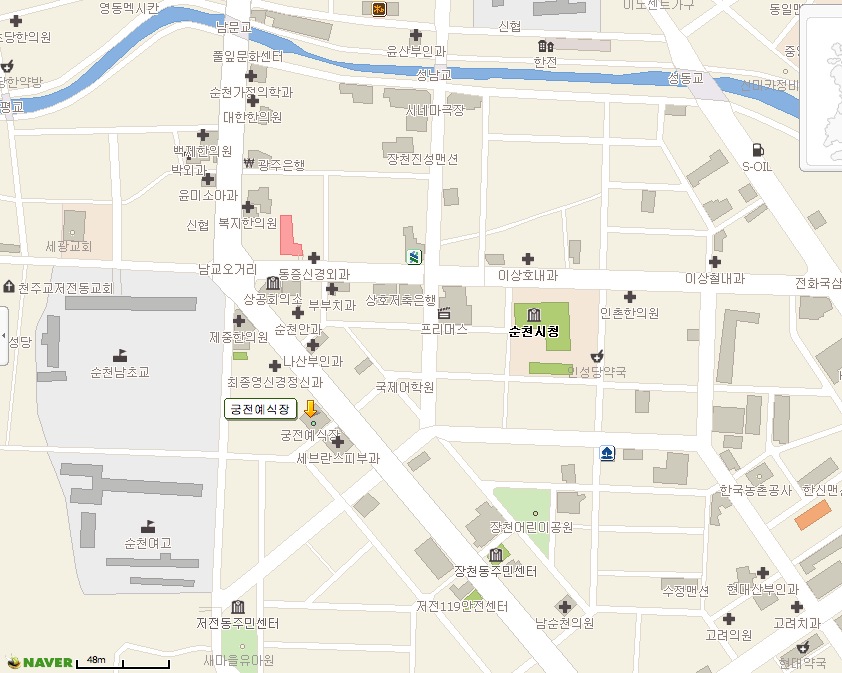Click the 48m map scale bar

point(125,662)
